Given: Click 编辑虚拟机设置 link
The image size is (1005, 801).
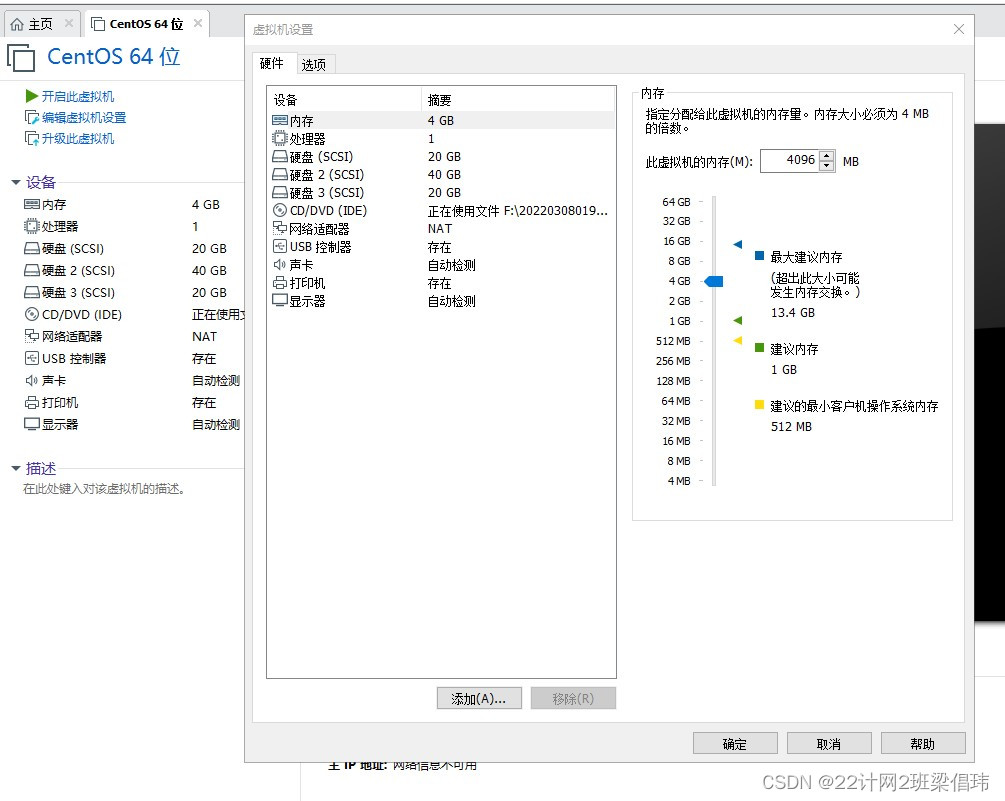Looking at the screenshot, I should pos(84,118).
